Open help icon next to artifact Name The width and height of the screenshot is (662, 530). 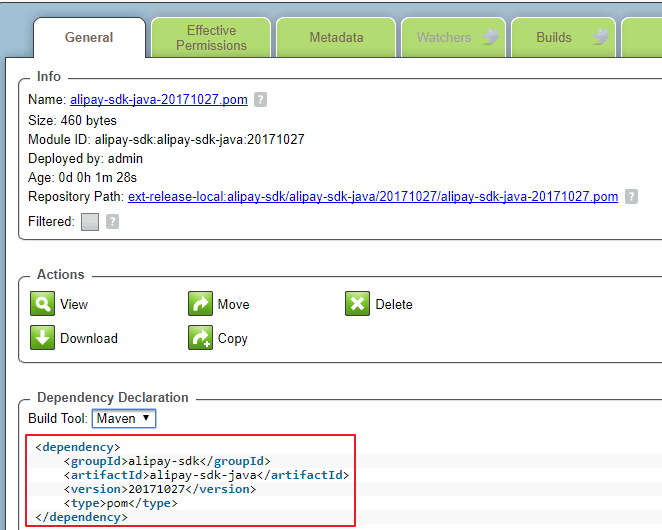[x=260, y=100]
